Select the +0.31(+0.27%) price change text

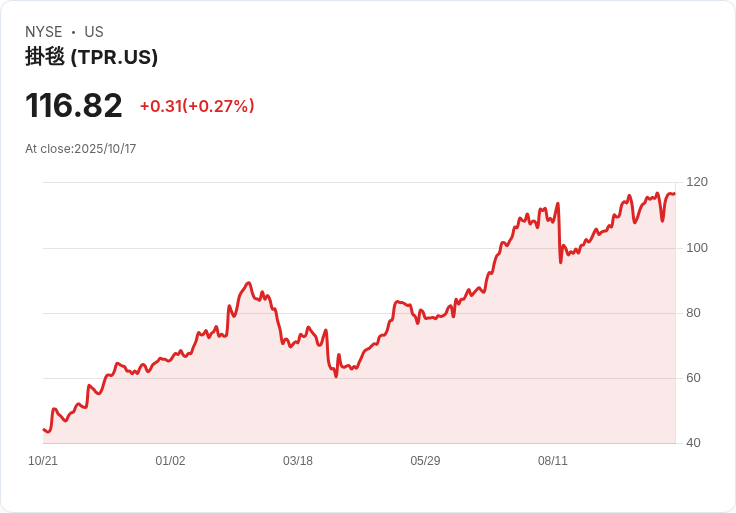pos(197,106)
